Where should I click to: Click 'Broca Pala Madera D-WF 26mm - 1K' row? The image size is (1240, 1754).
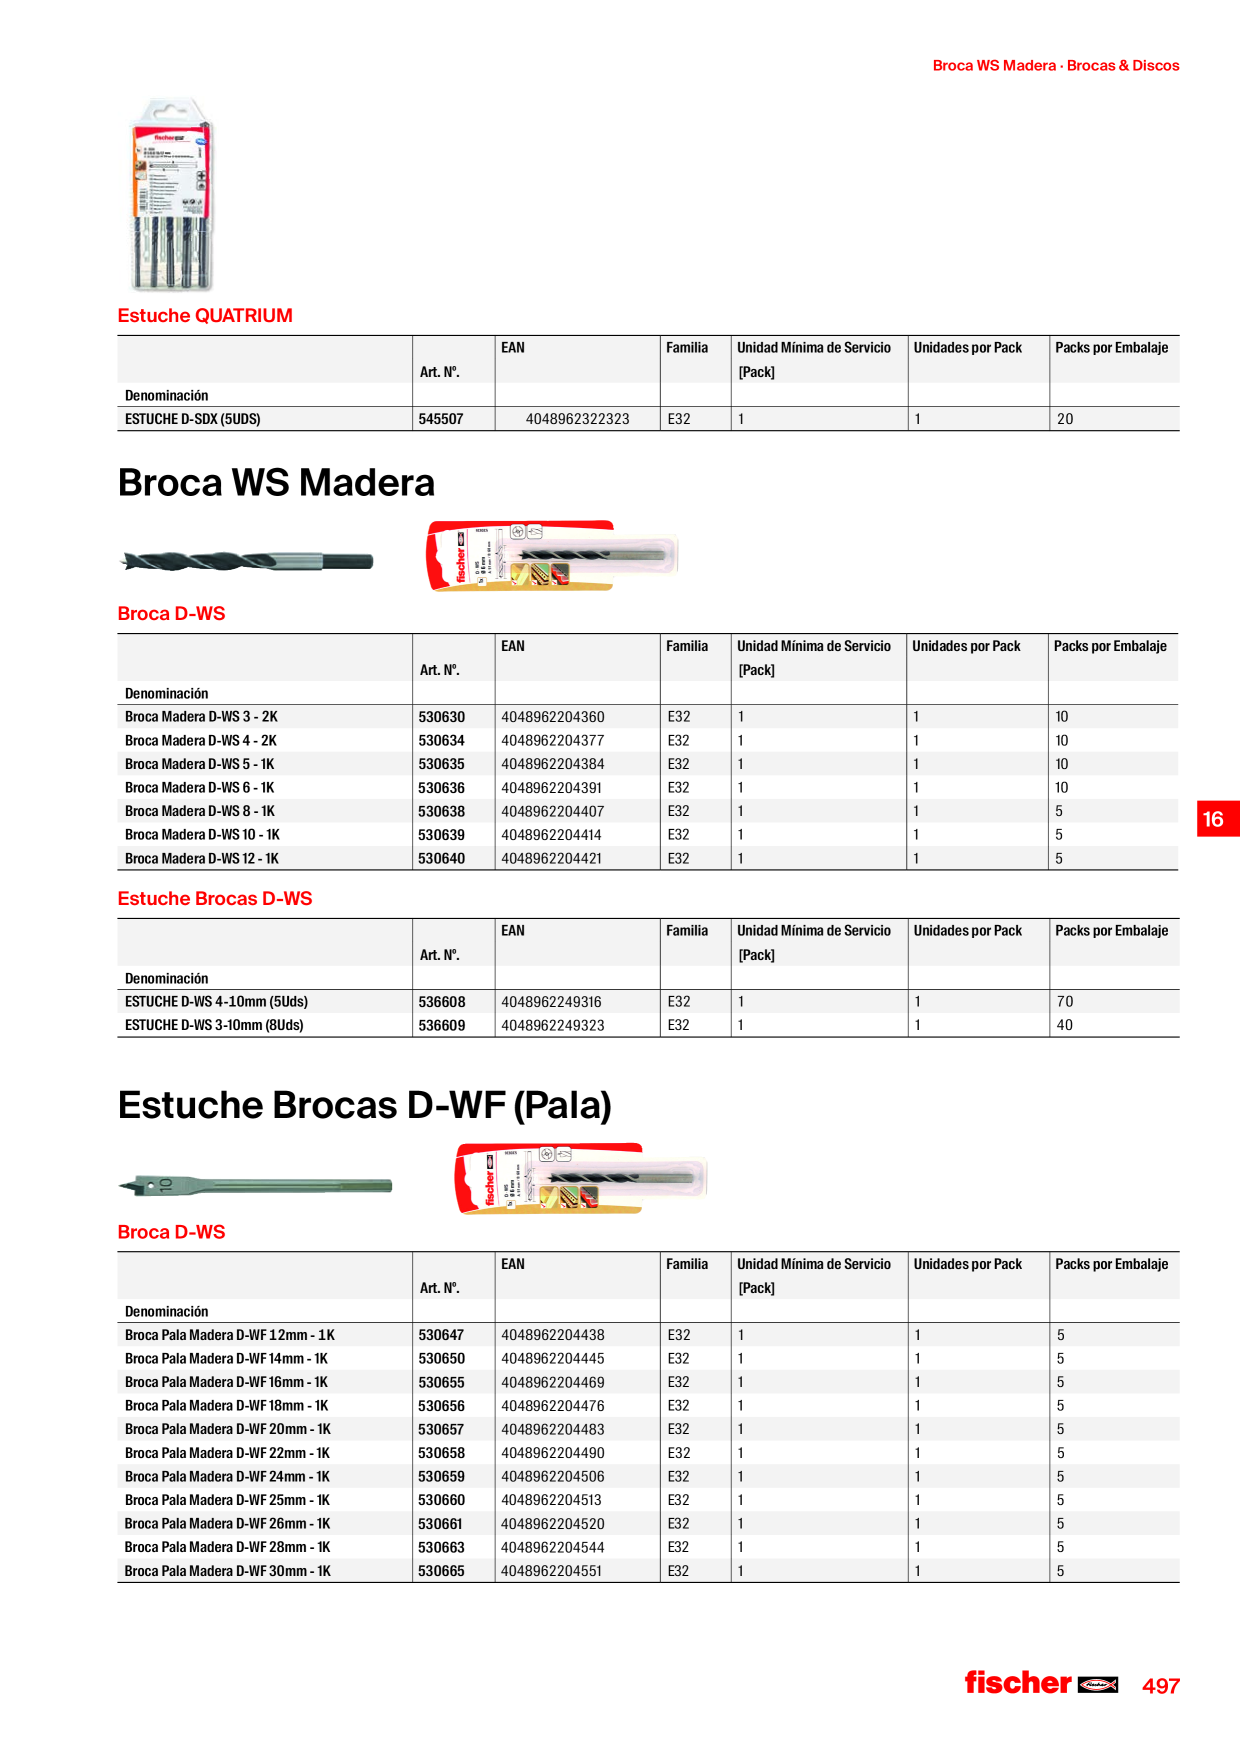(648, 1524)
